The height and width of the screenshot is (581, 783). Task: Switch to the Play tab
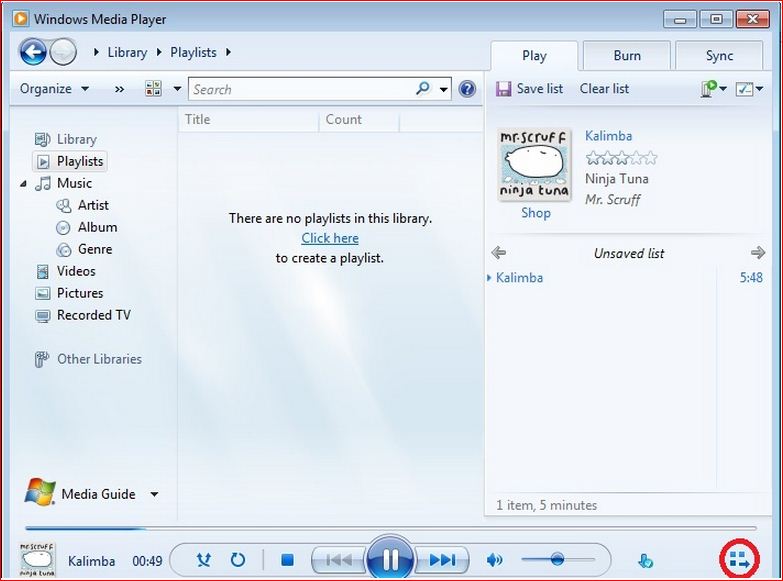534,55
